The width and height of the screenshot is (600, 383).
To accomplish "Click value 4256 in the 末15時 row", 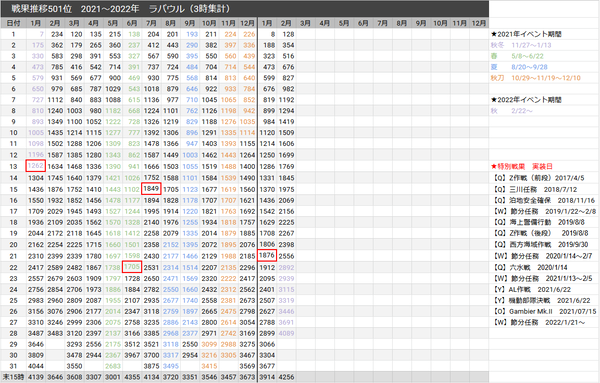I will pyautogui.click(x=286, y=377).
